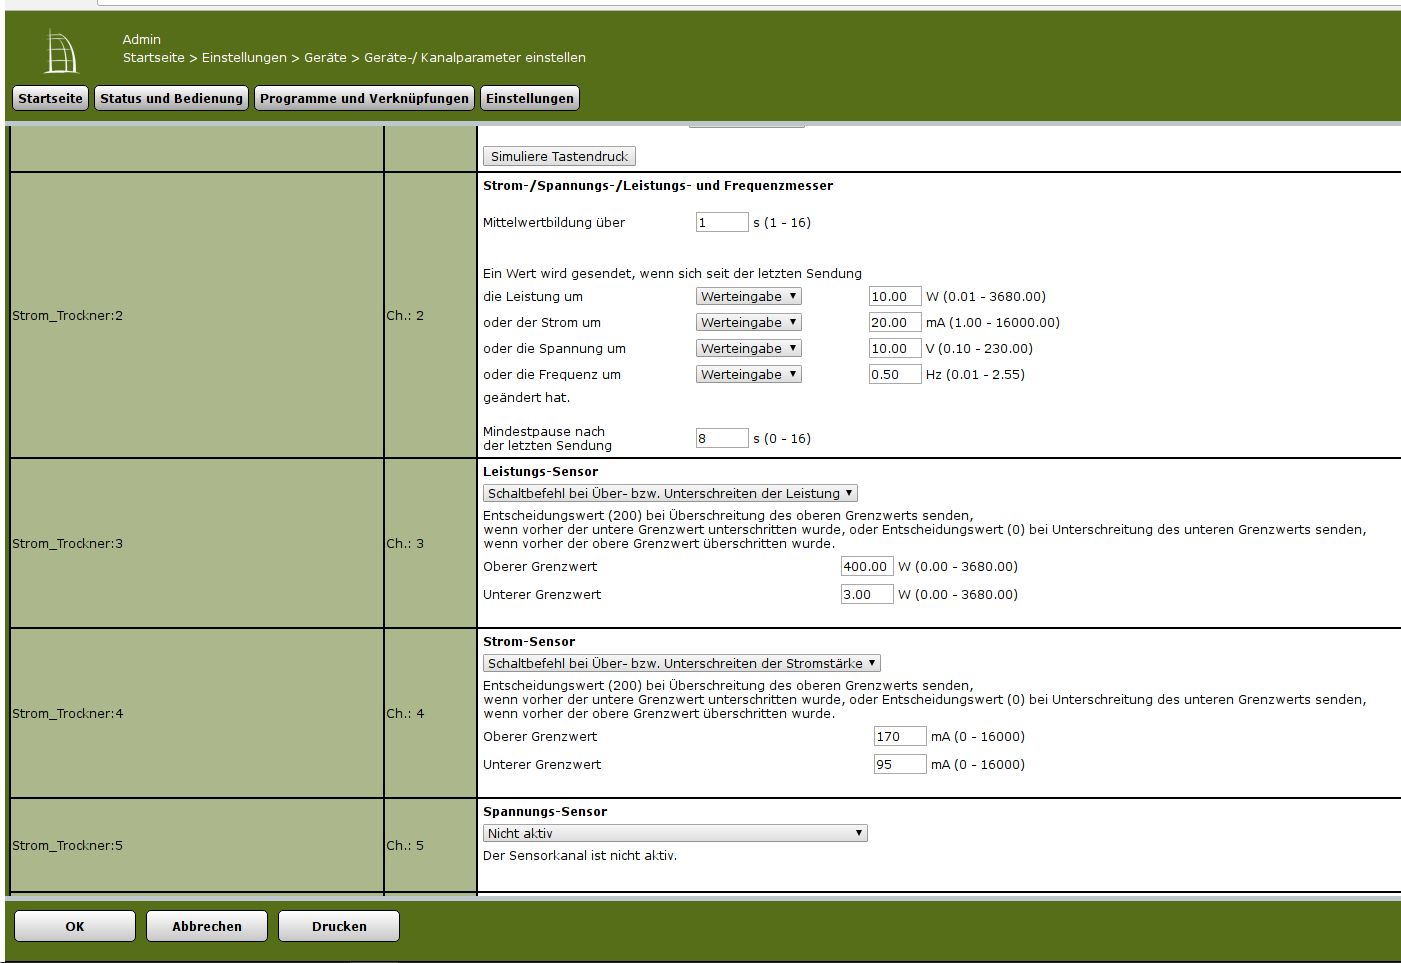
Task: Open Programme und Verknüpfungen menu
Action: click(x=364, y=98)
